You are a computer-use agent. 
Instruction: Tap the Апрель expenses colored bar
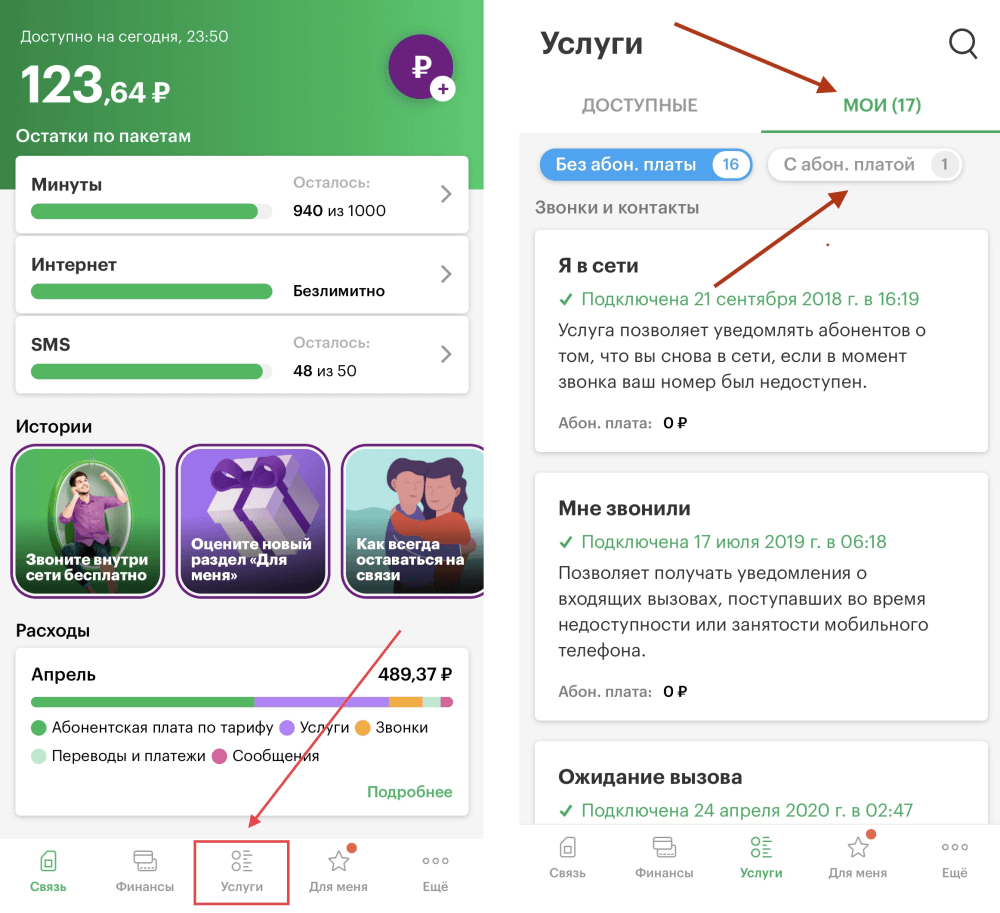point(242,702)
